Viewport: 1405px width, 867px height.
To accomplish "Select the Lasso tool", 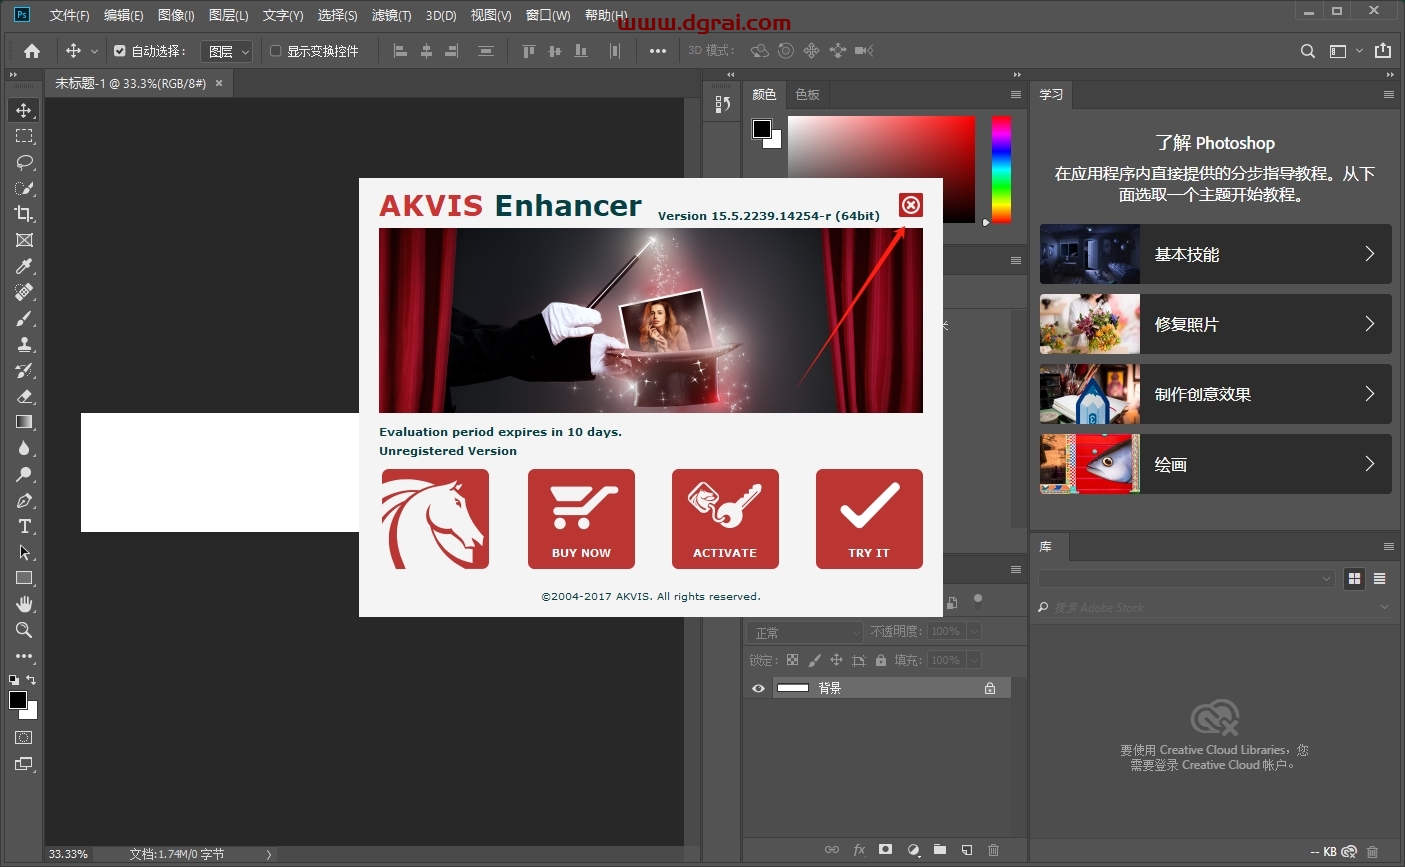I will 24,162.
